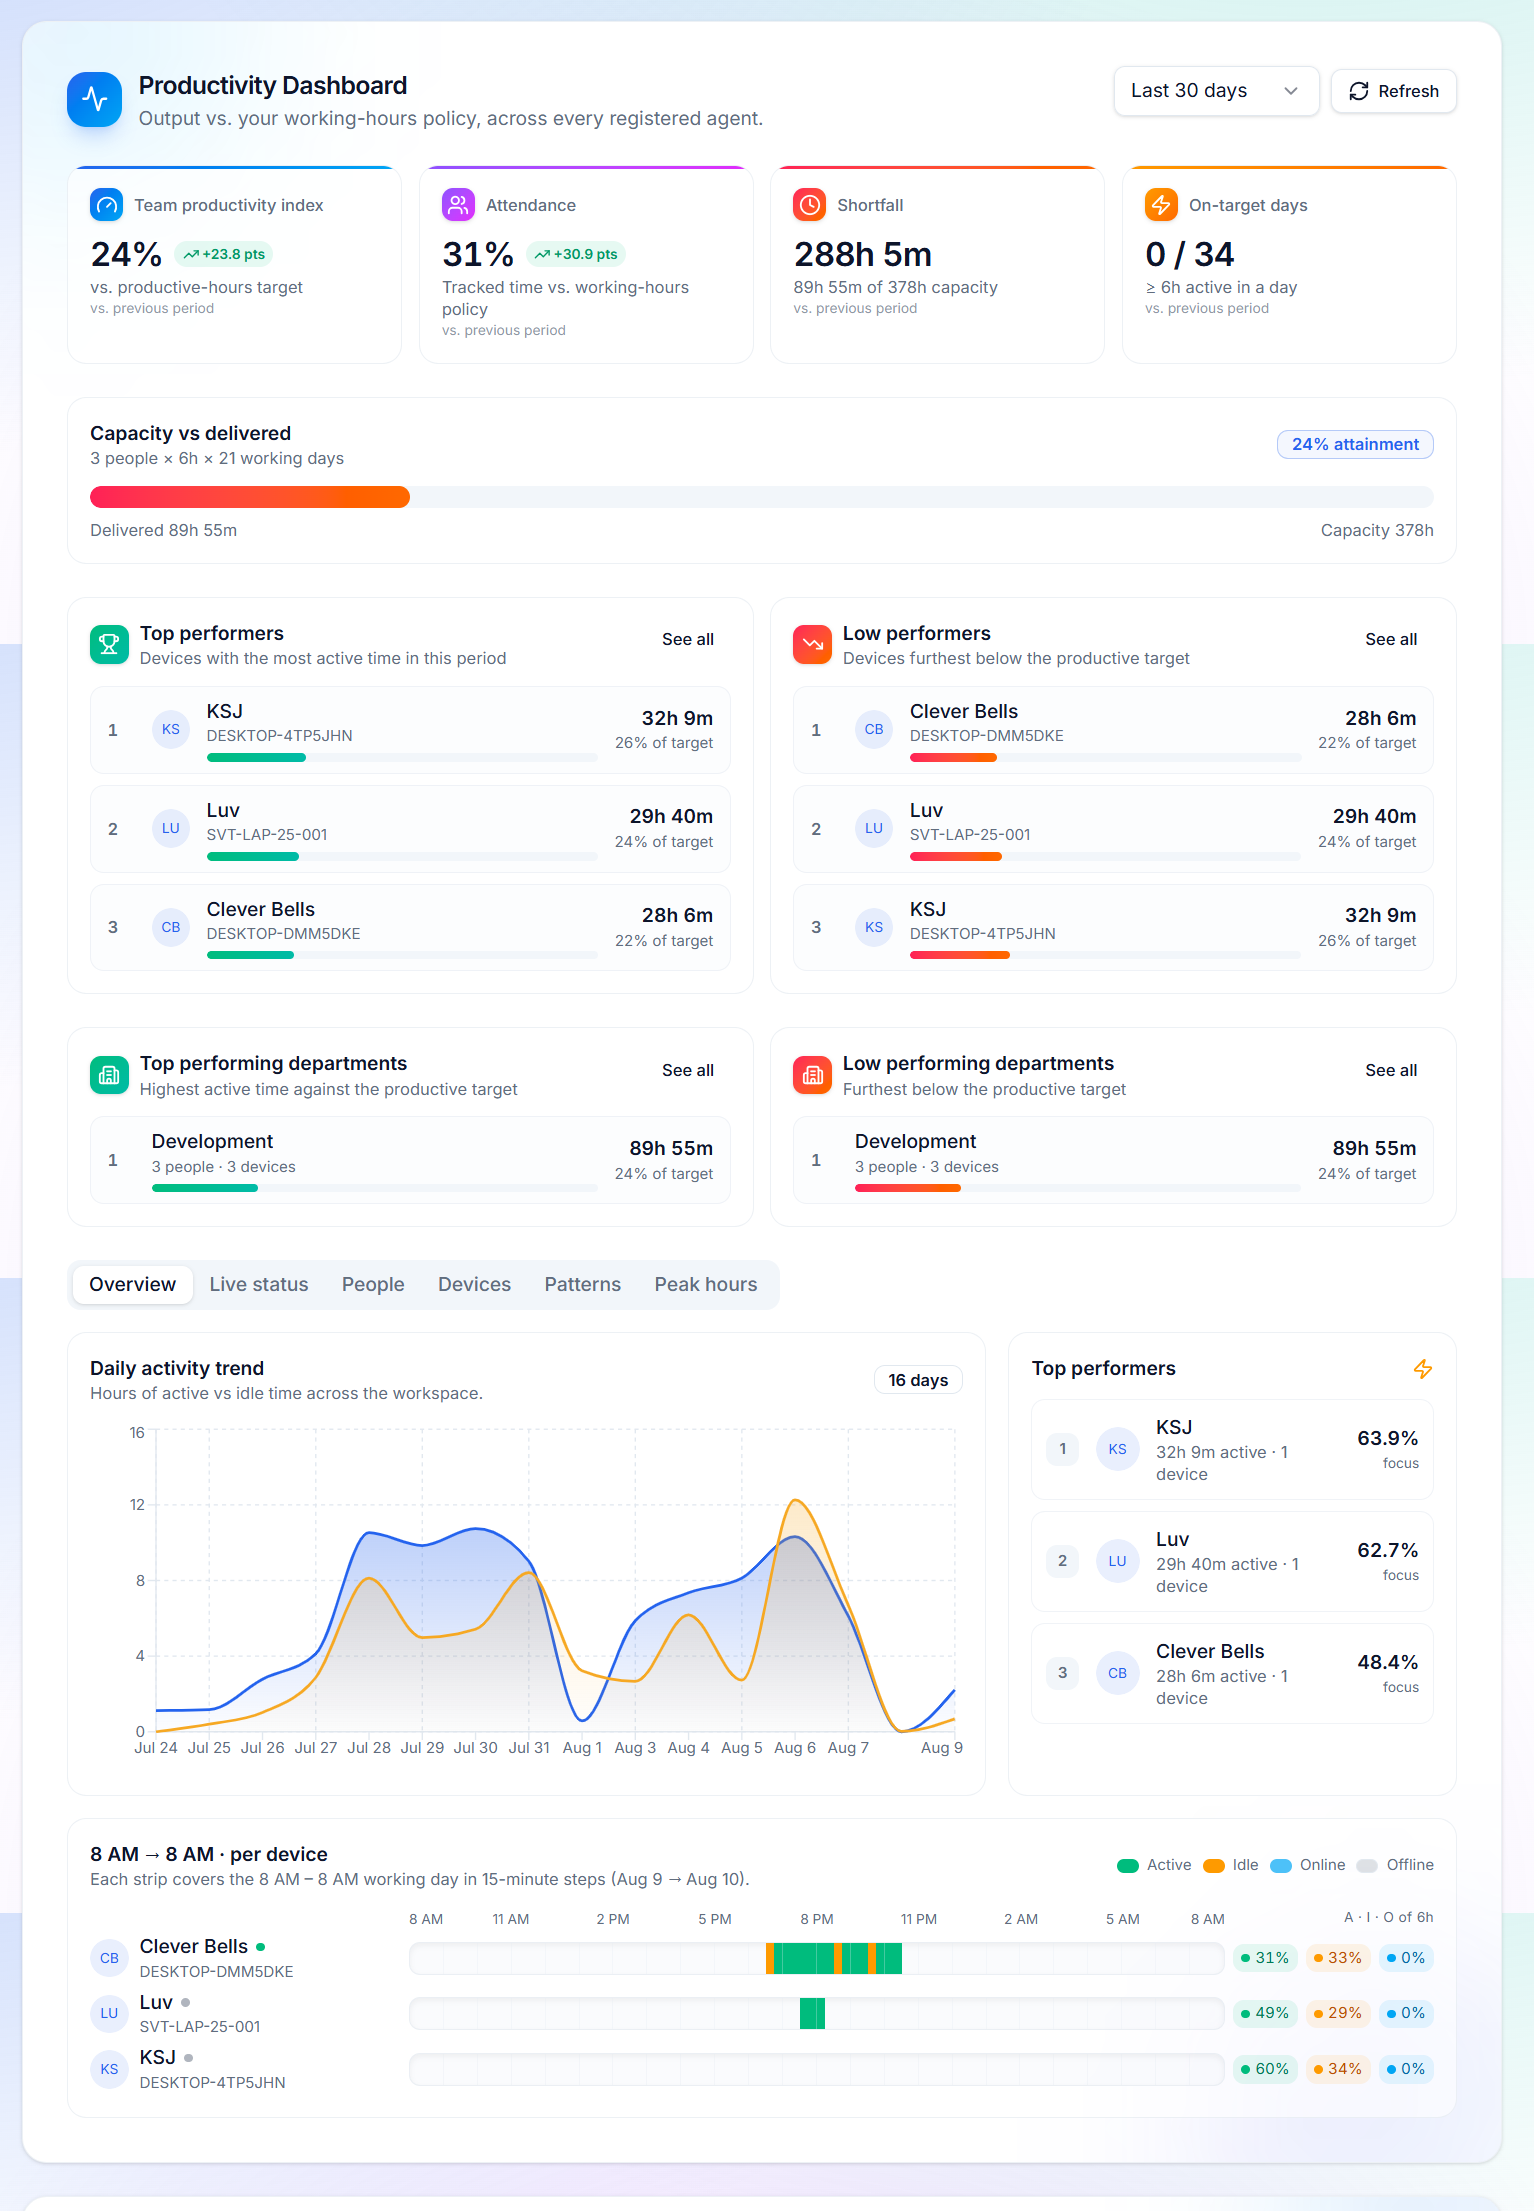Open the Last 30 days dropdown
This screenshot has height=2211, width=1534.
pyautogui.click(x=1216, y=91)
